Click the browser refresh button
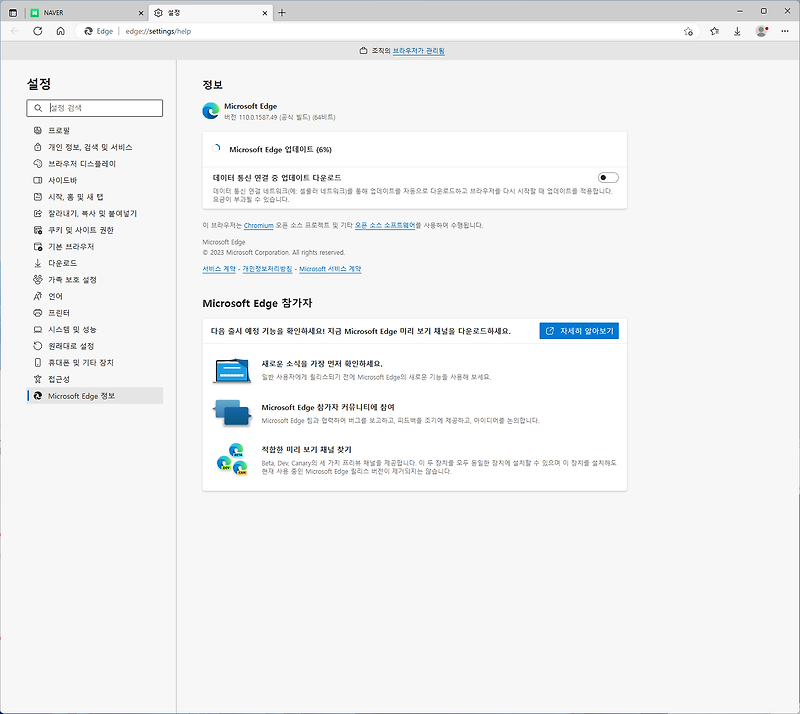800x714 pixels. coord(38,31)
